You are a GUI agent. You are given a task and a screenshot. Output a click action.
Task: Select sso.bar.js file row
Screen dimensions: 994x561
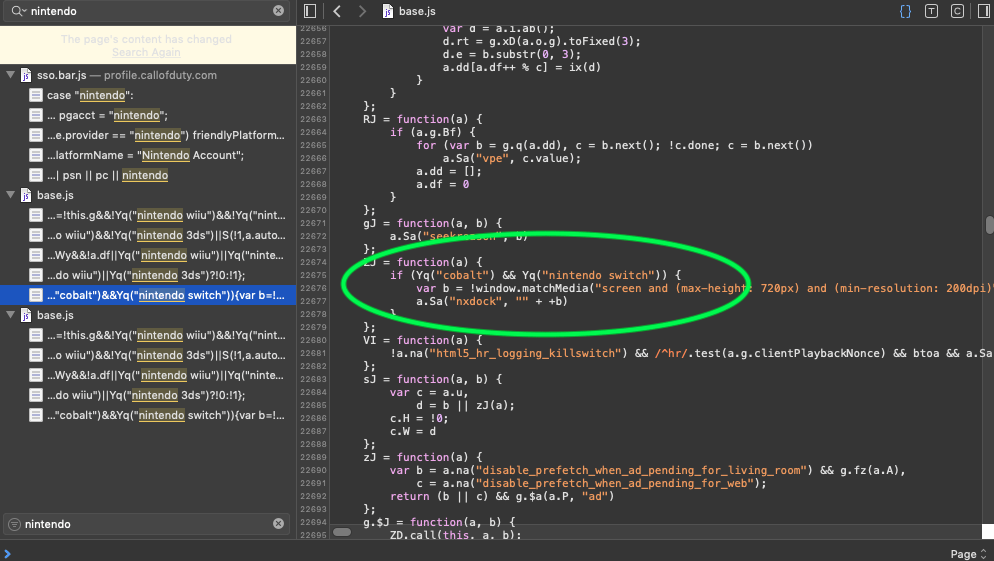click(x=148, y=75)
